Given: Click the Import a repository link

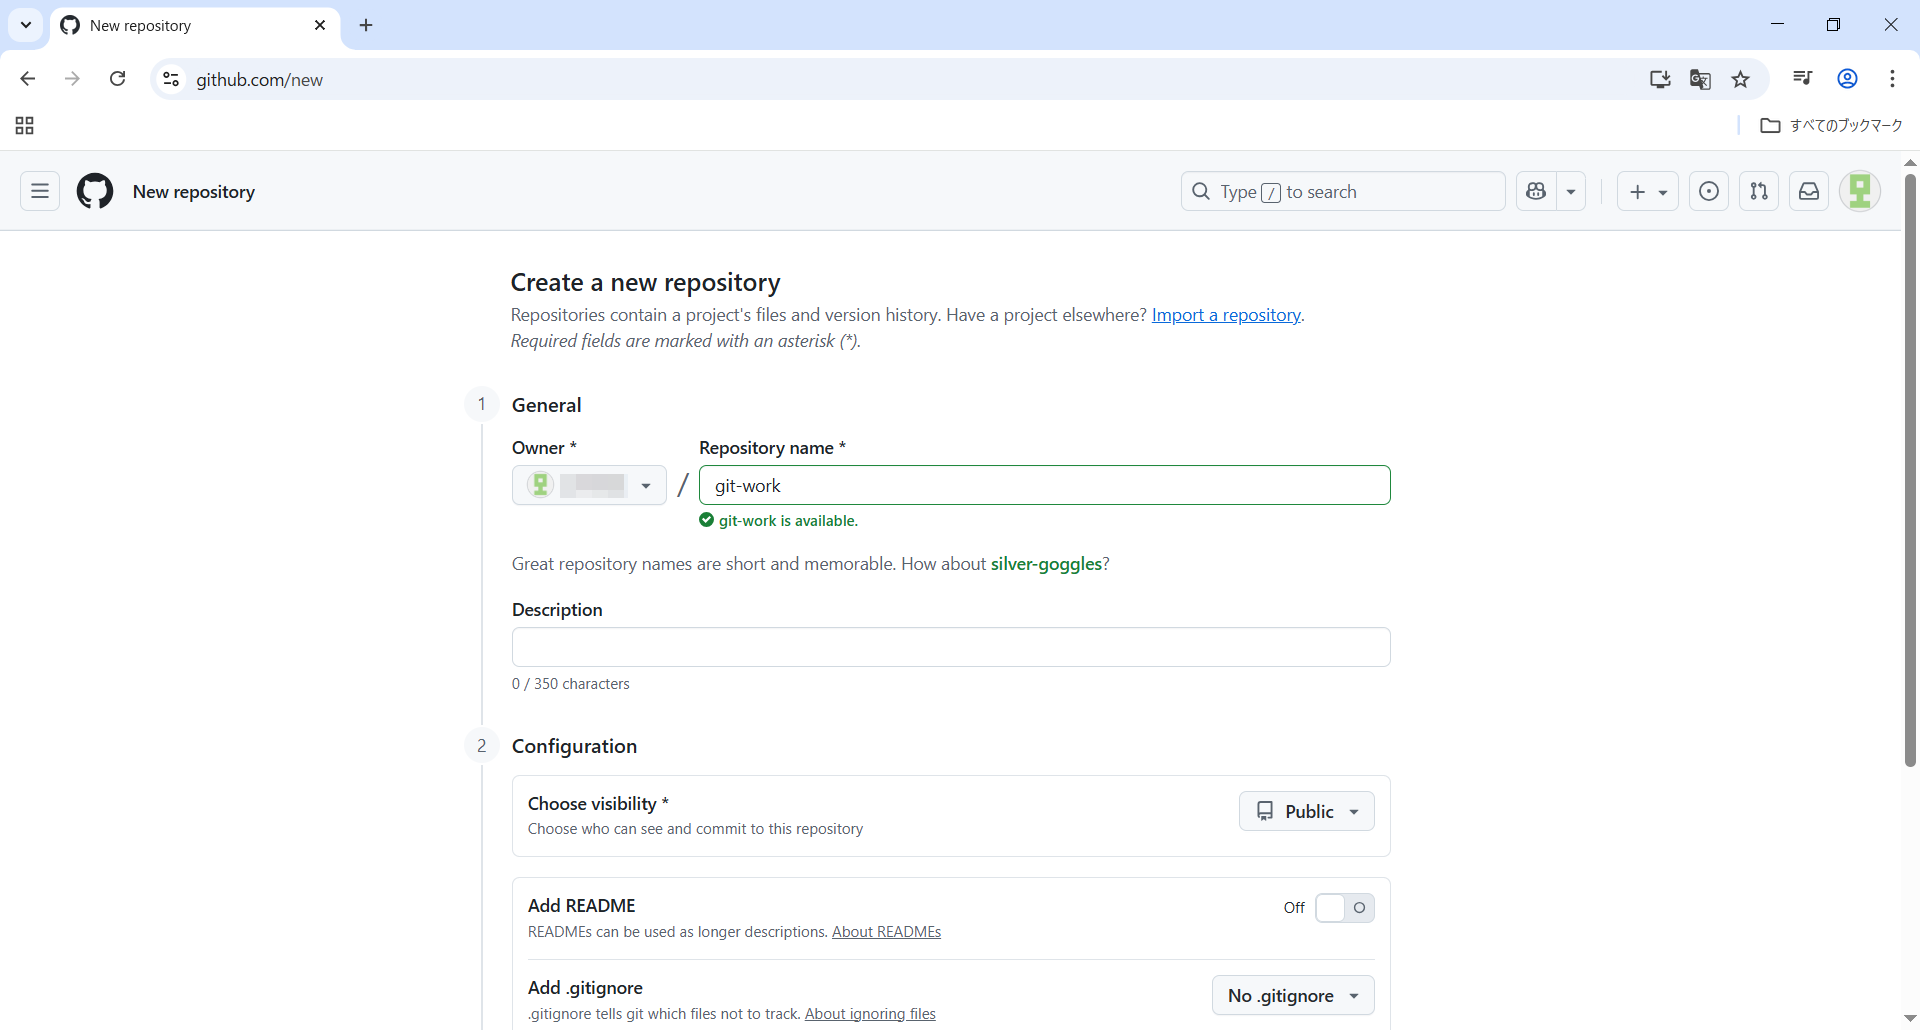Looking at the screenshot, I should tap(1226, 315).
